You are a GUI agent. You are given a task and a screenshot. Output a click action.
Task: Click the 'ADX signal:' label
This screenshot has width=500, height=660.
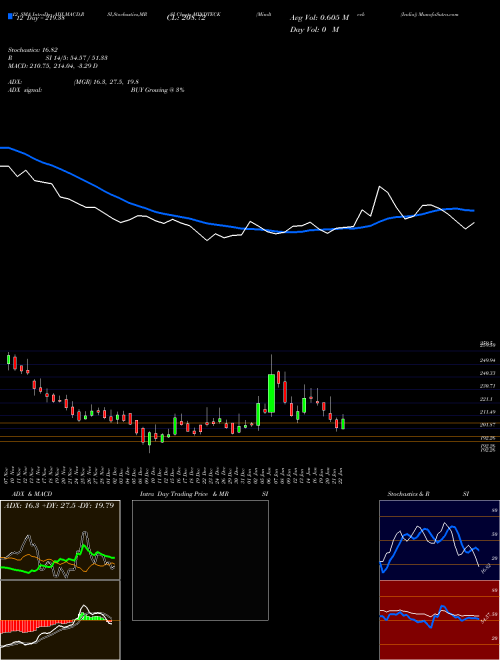[x=25, y=90]
